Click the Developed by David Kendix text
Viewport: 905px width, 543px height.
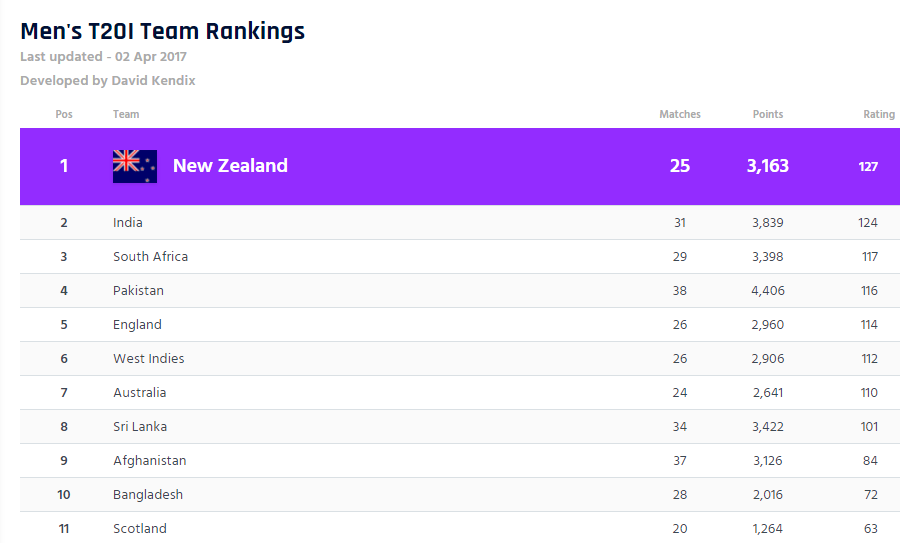108,81
